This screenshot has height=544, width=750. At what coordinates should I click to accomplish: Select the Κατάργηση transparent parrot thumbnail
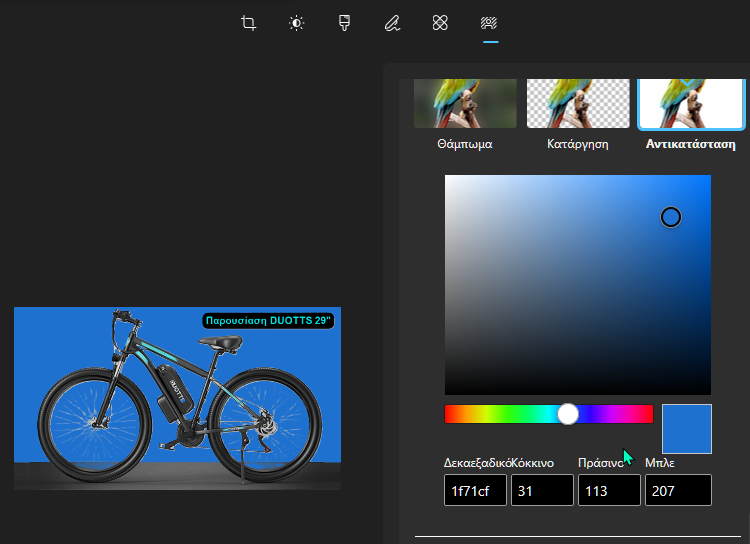pos(578,103)
